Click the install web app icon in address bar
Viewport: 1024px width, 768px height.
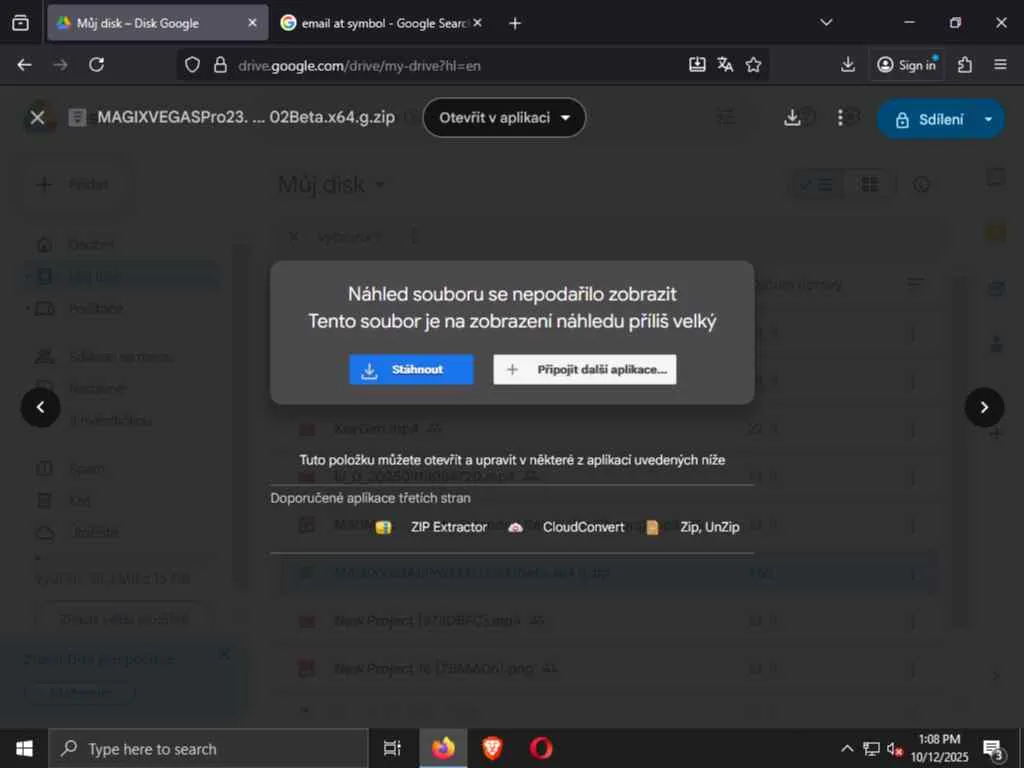tap(697, 65)
